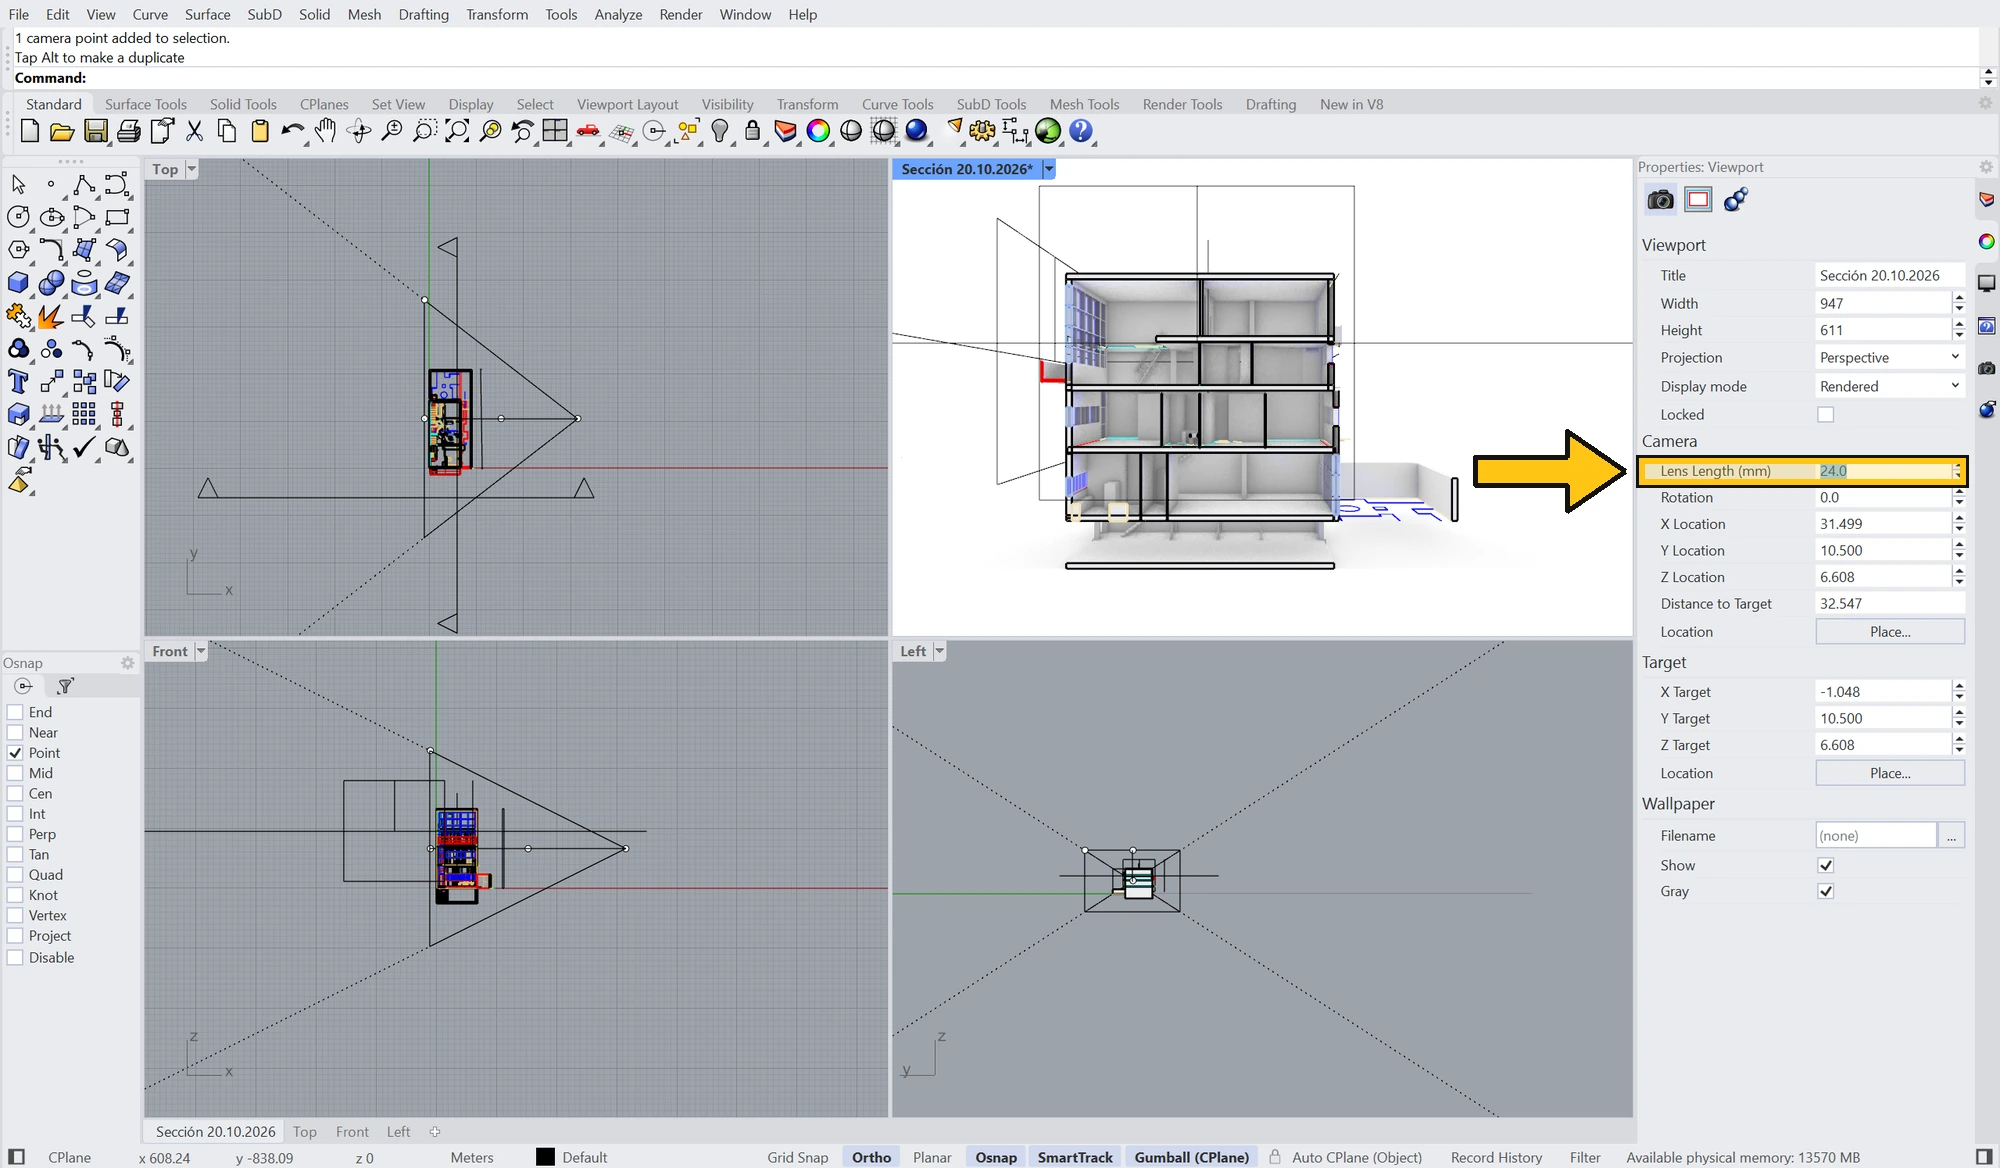2000x1168 pixels.
Task: Click the light bulb hide objects icon
Action: tap(720, 131)
